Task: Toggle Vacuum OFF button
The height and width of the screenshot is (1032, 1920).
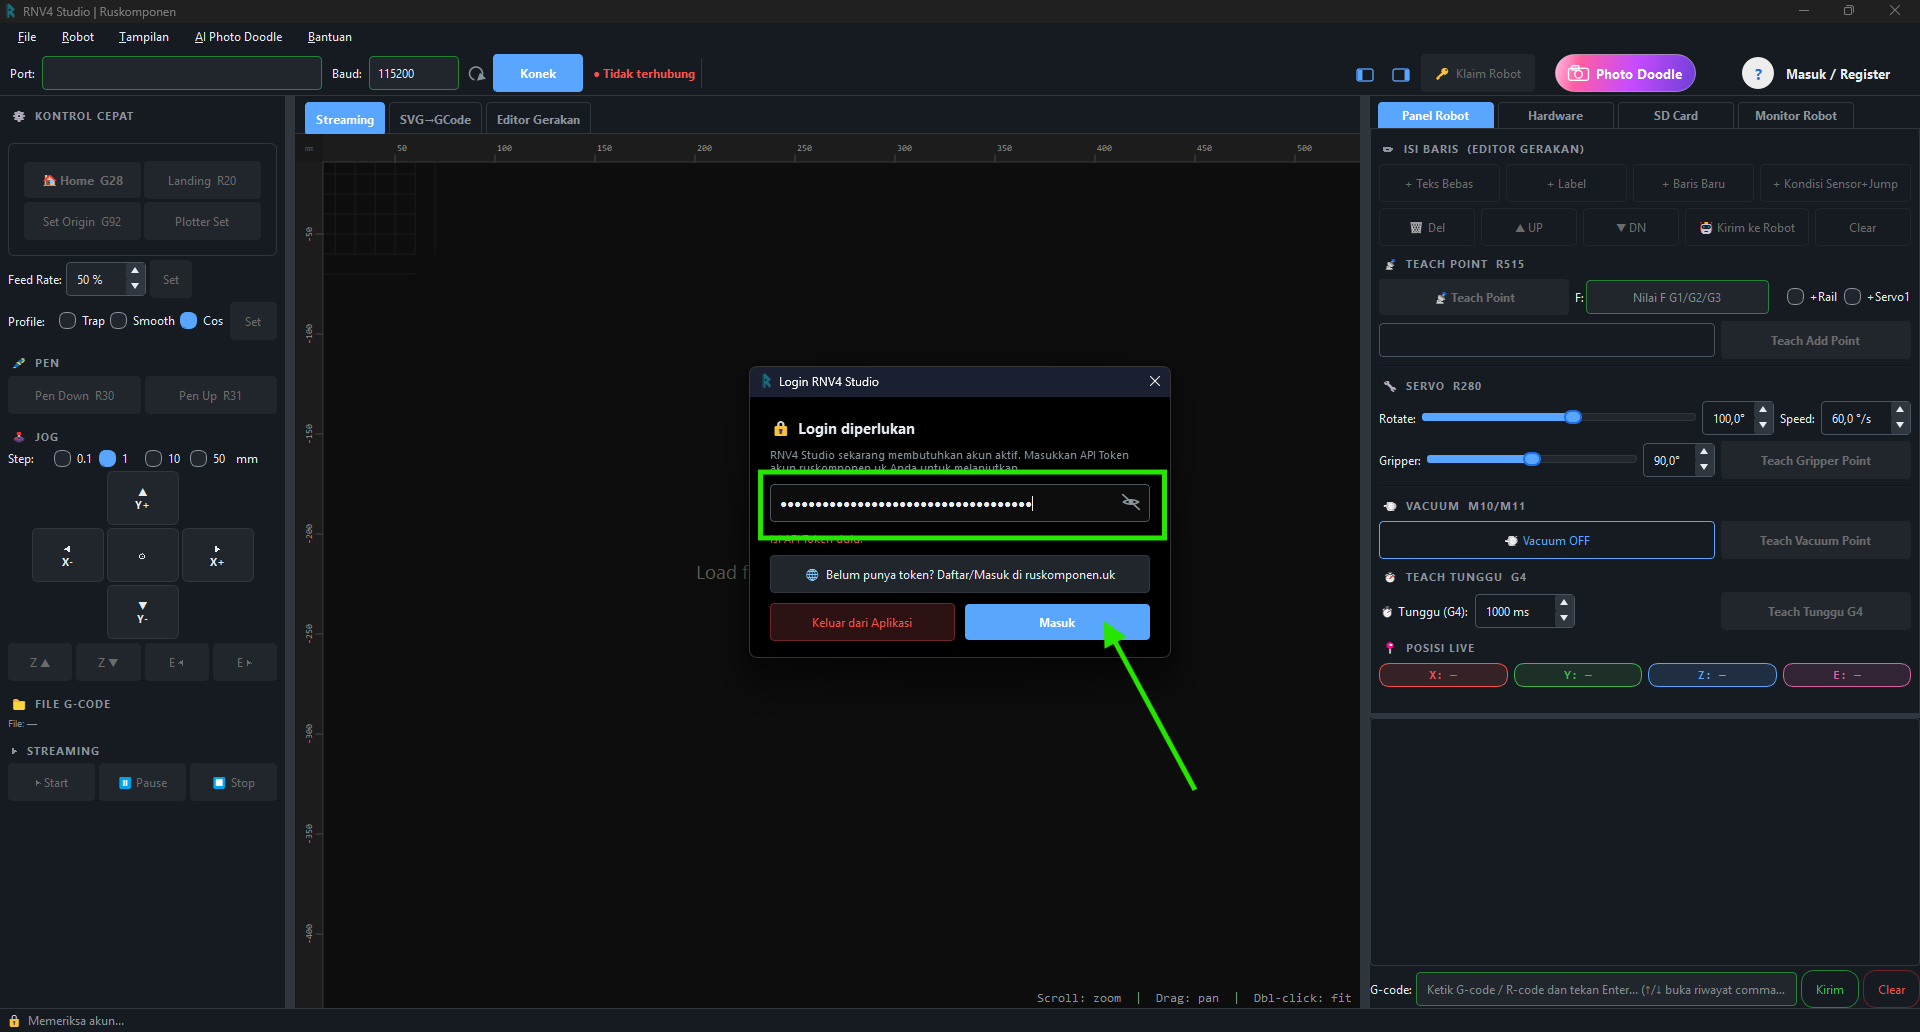Action: tap(1546, 540)
